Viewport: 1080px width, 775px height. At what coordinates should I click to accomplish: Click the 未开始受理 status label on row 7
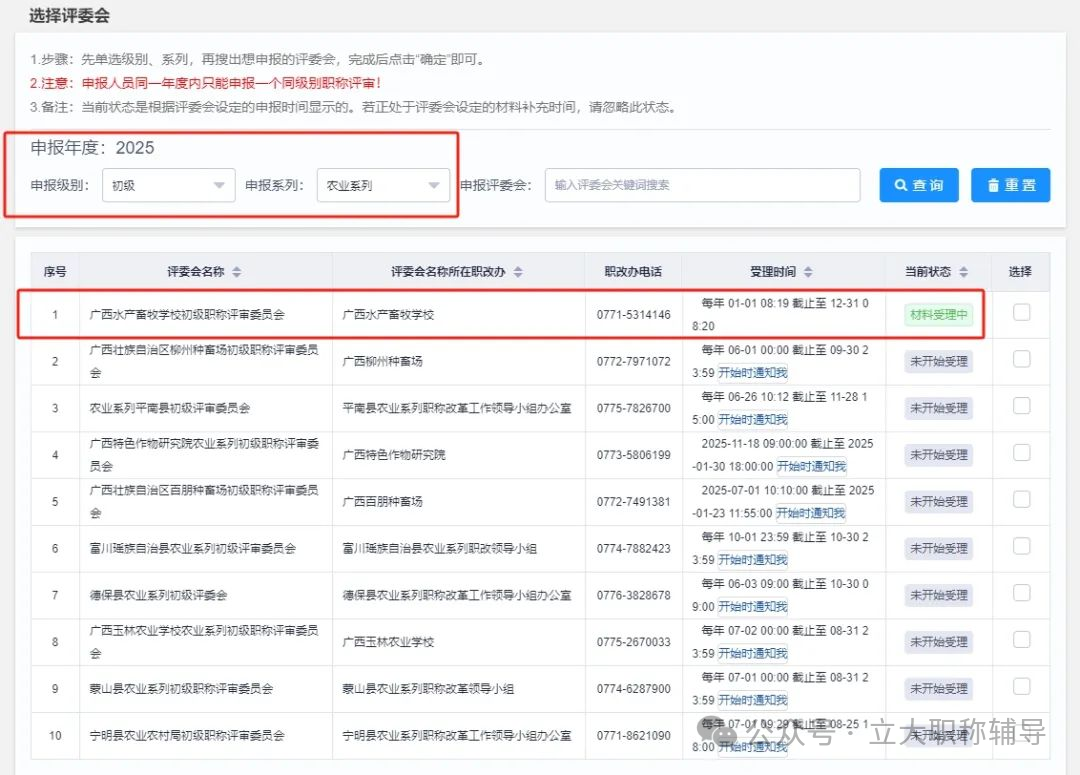tap(937, 594)
